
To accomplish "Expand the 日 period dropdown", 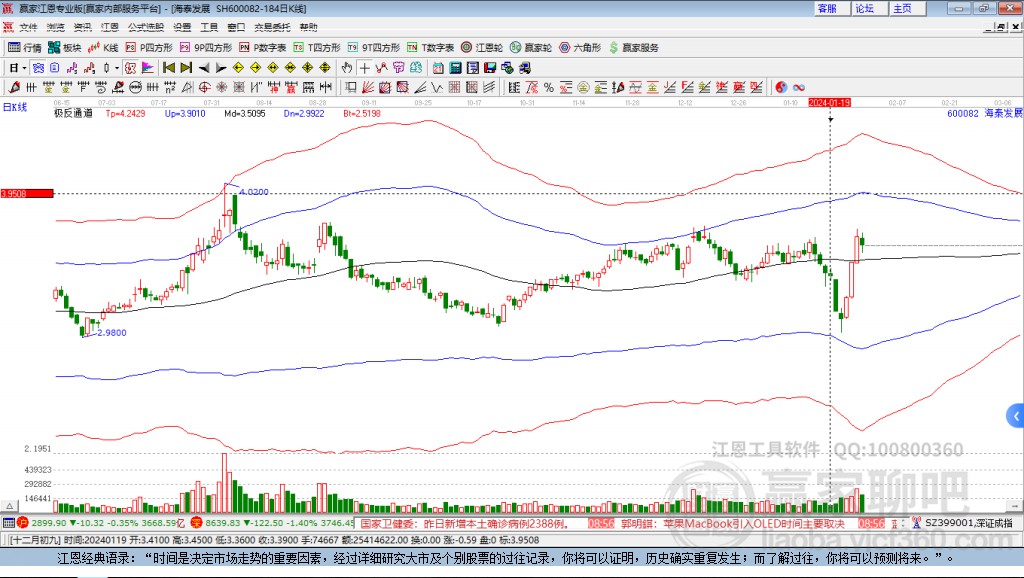I will (x=24, y=68).
